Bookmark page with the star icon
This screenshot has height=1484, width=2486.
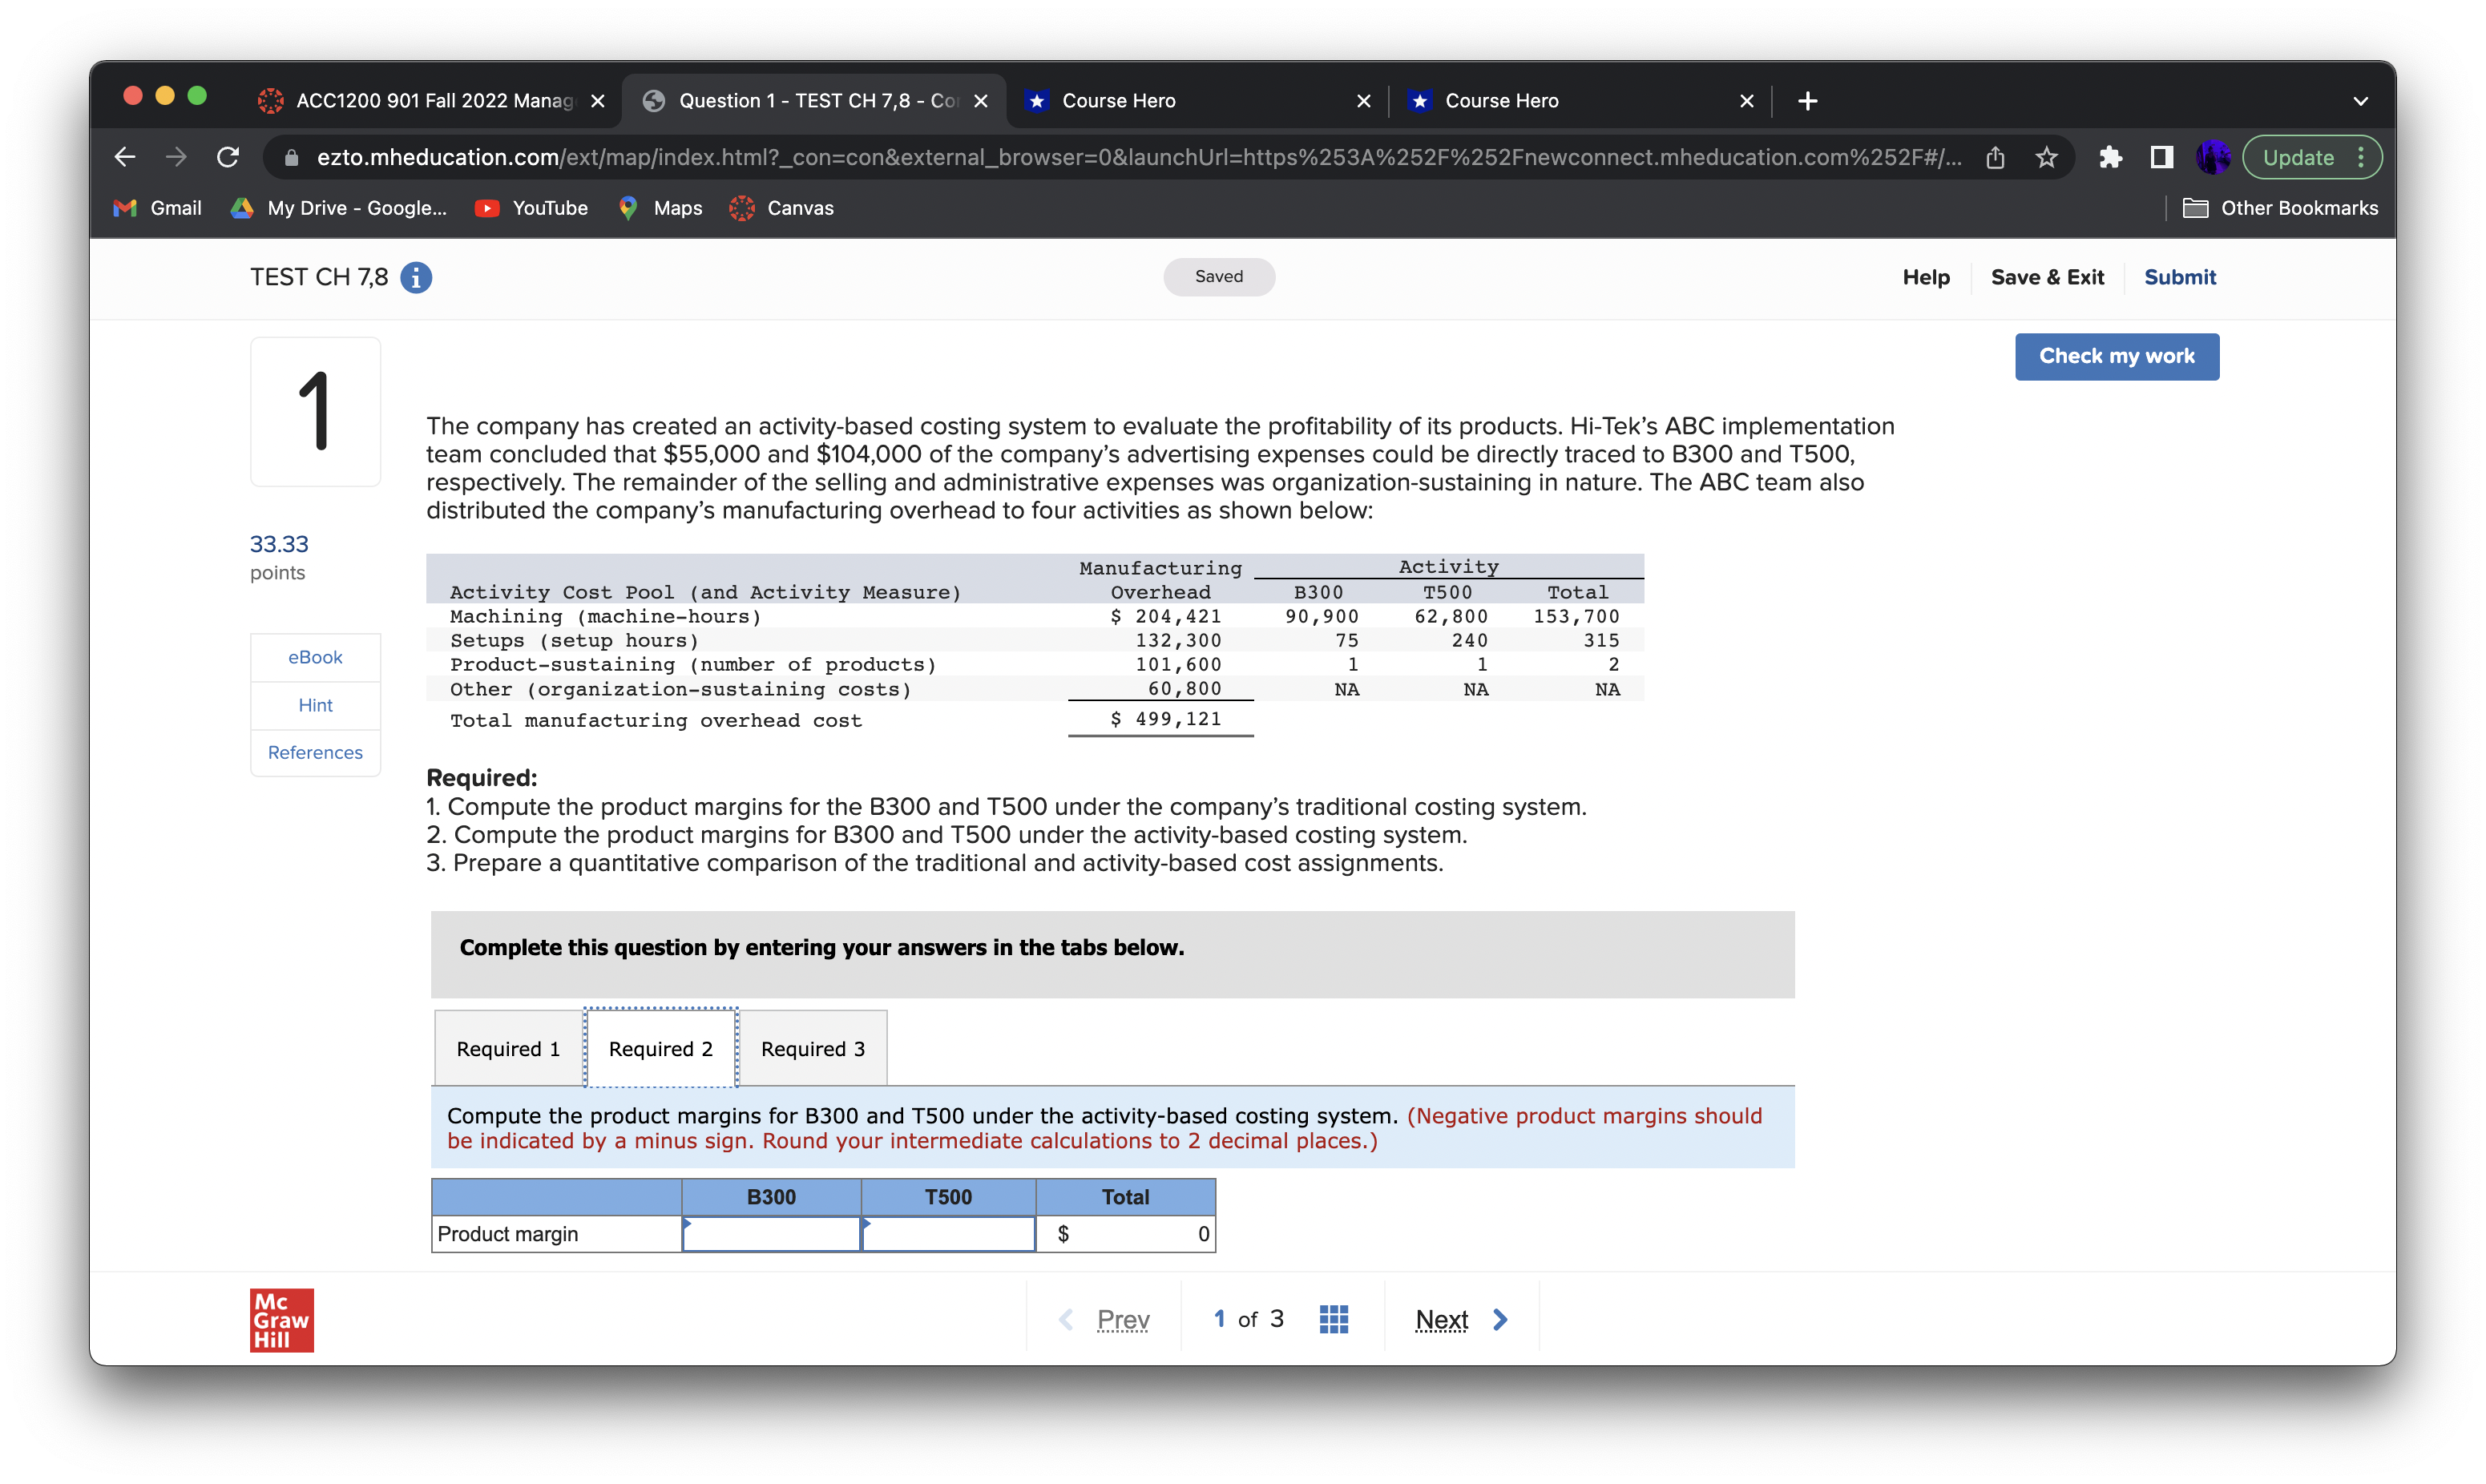coord(2046,157)
